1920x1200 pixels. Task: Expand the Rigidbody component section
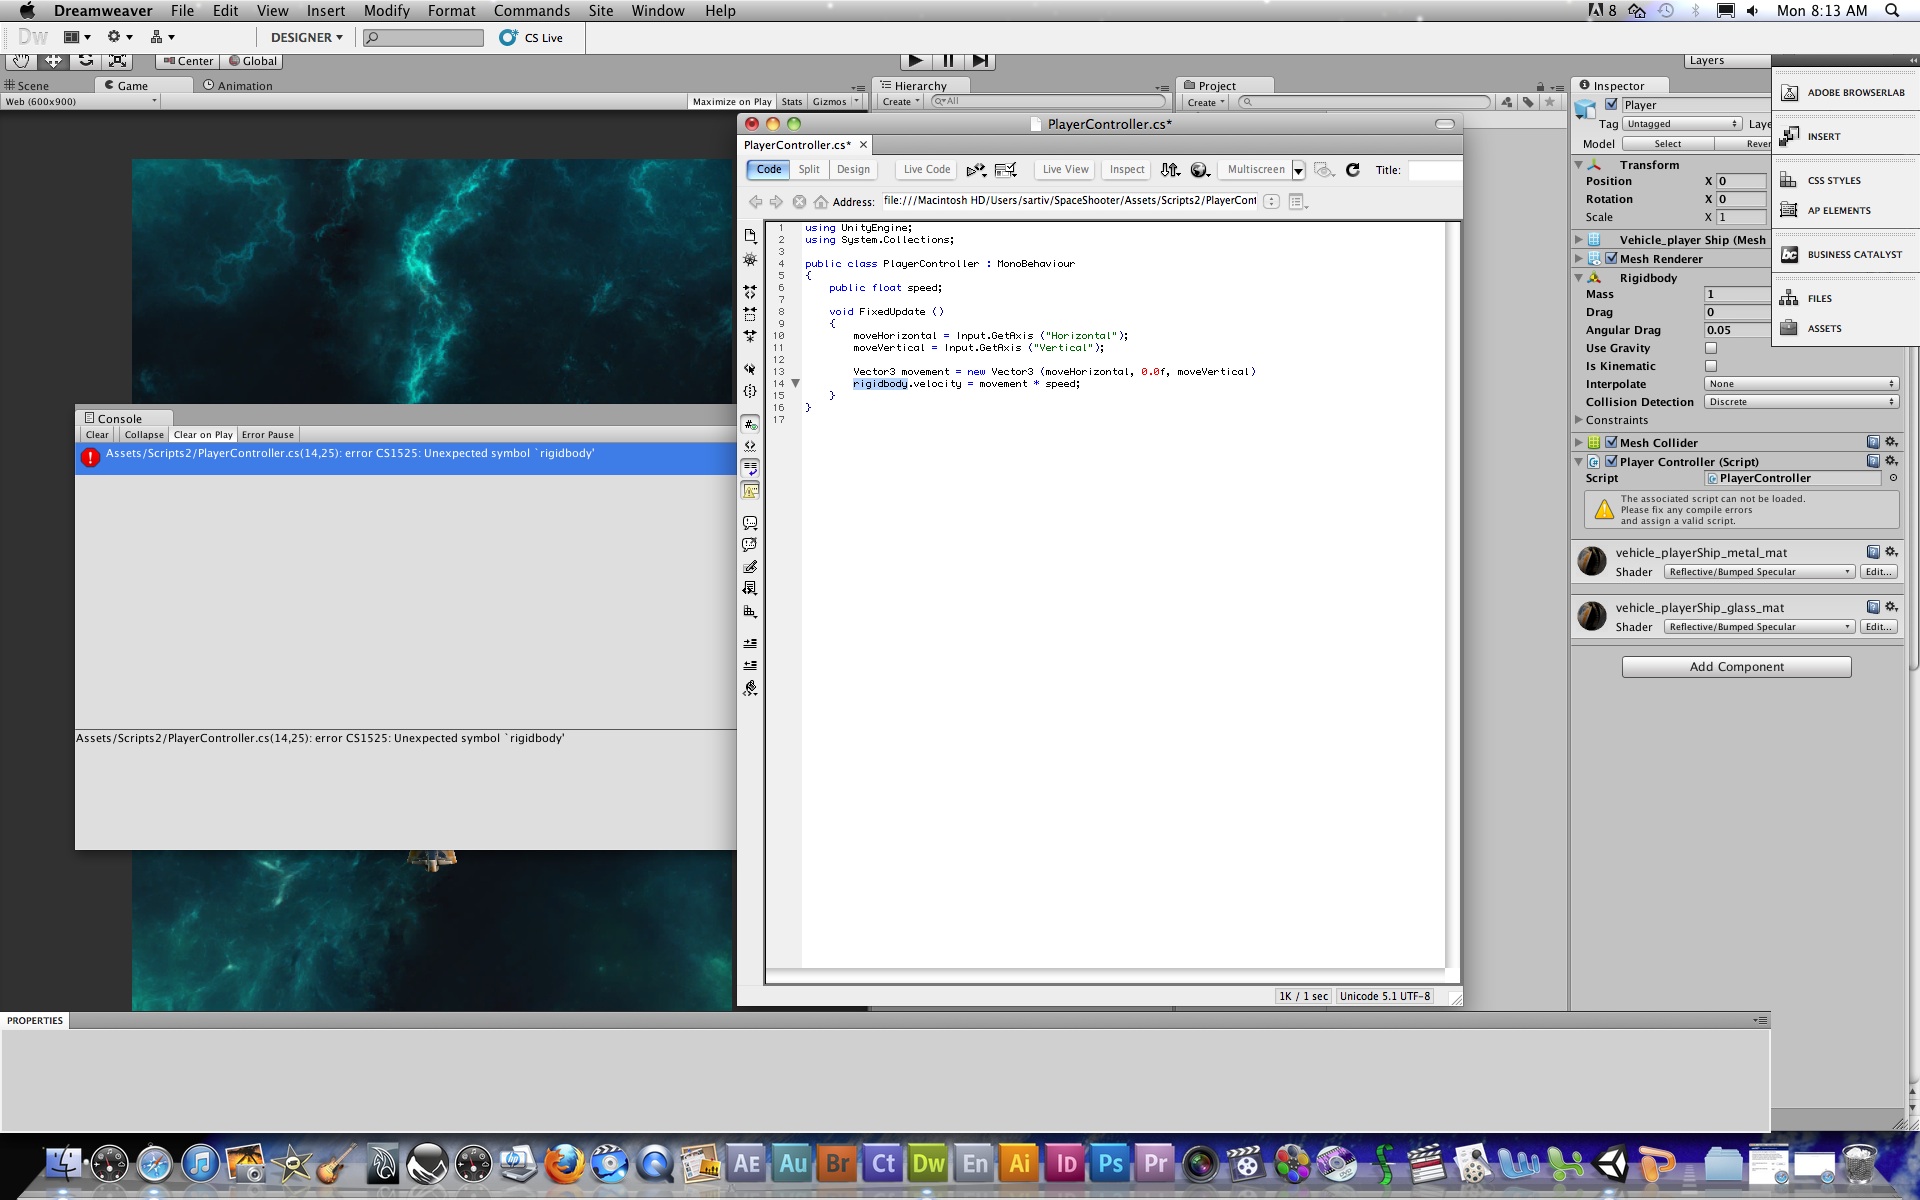click(1580, 276)
